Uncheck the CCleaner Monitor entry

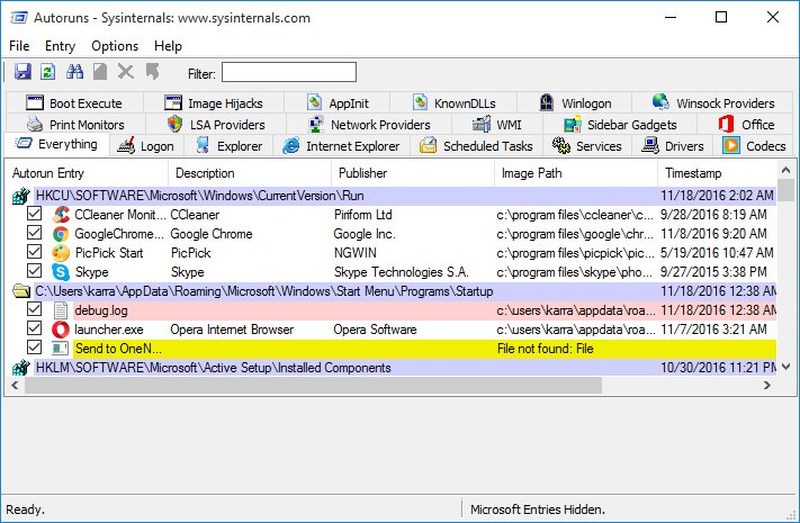click(34, 214)
